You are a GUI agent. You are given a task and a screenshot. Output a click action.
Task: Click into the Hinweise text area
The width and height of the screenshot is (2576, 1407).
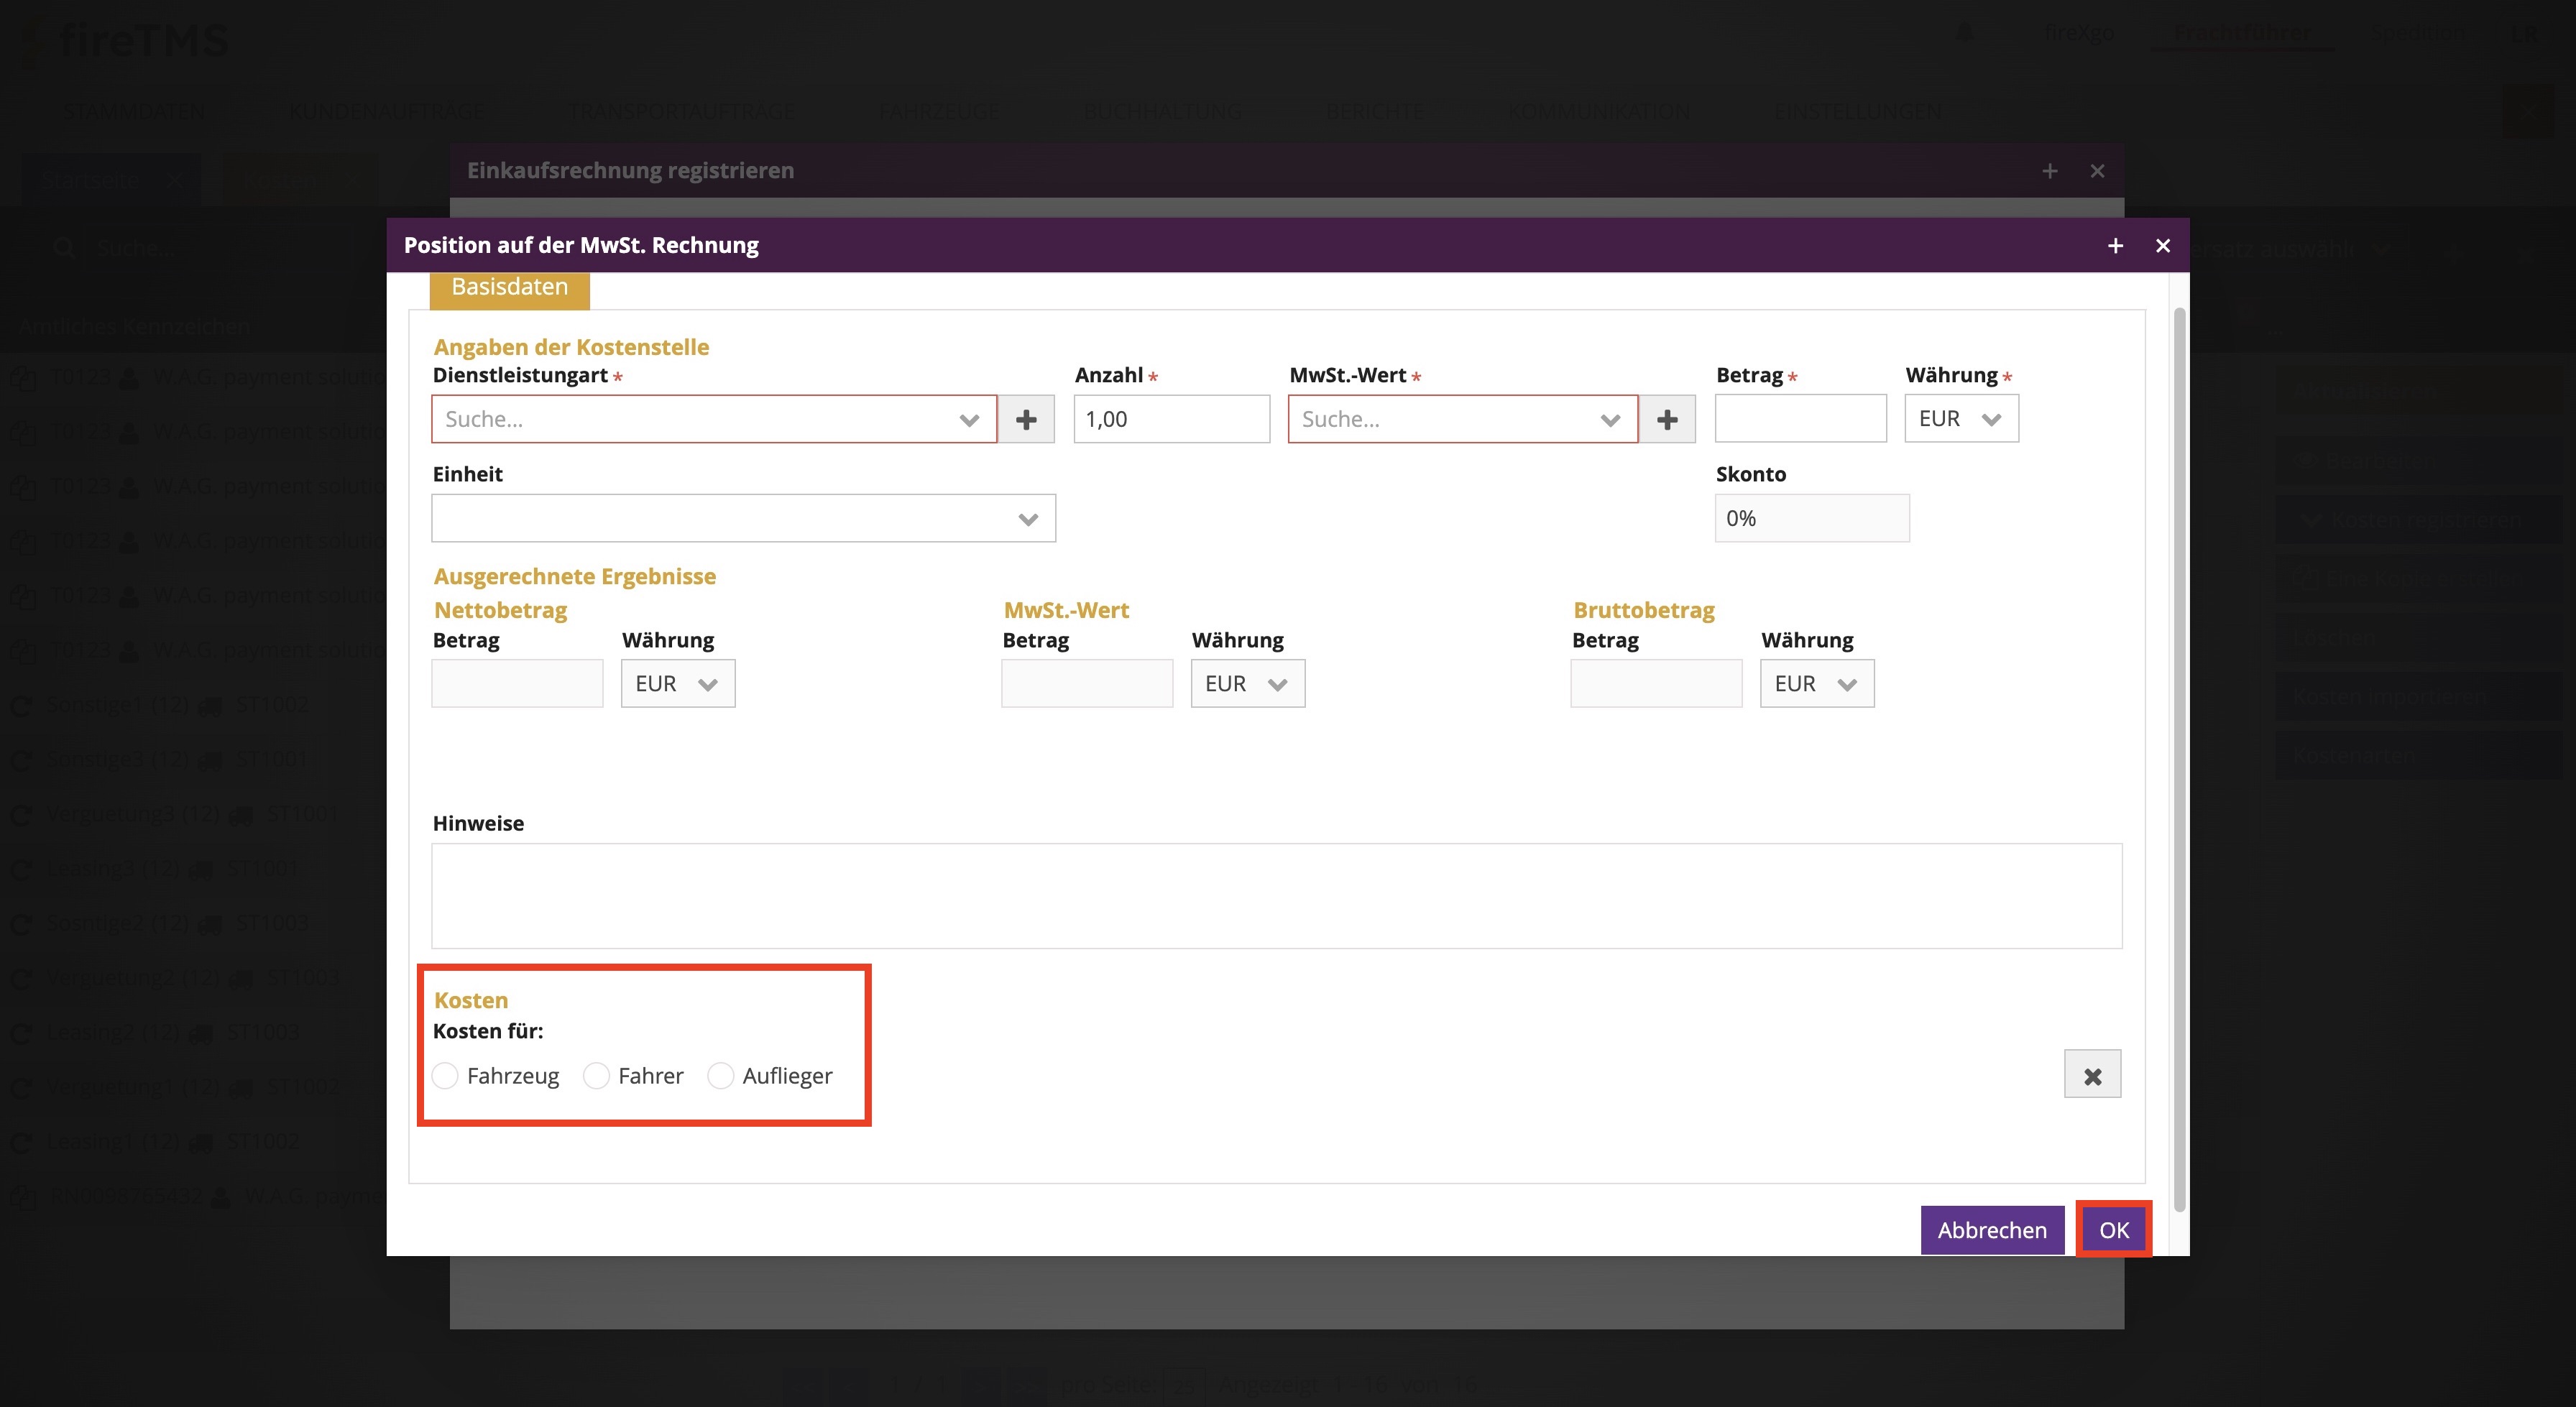[x=1275, y=895]
